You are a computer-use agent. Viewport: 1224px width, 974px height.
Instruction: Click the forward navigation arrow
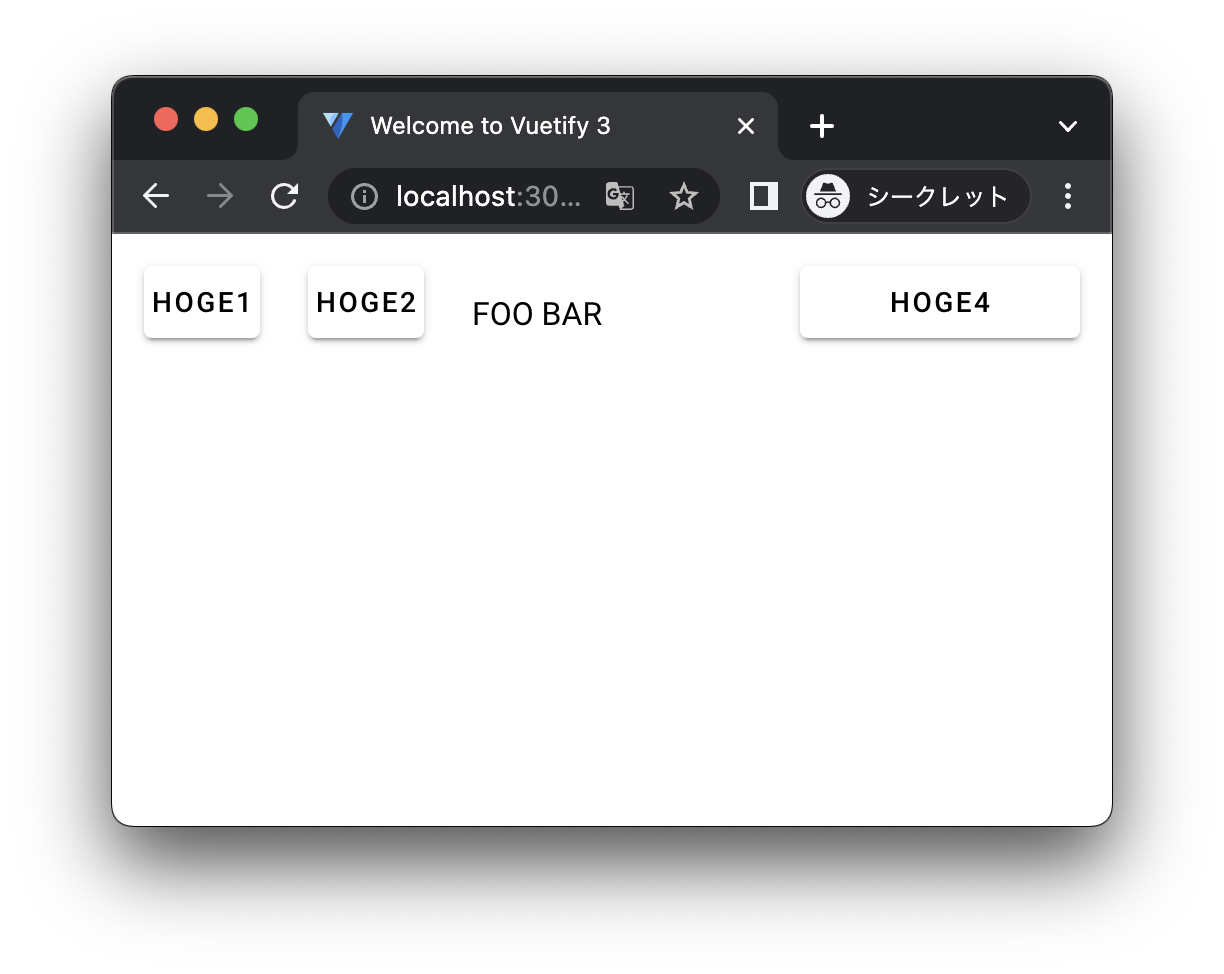[x=220, y=196]
